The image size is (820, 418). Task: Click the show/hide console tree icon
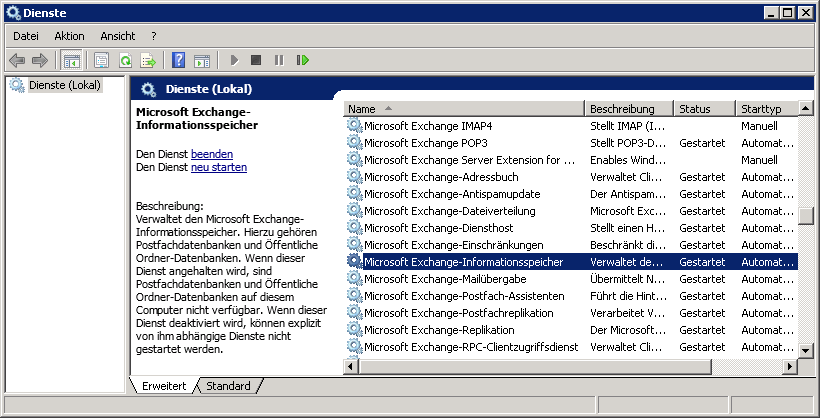(x=72, y=61)
